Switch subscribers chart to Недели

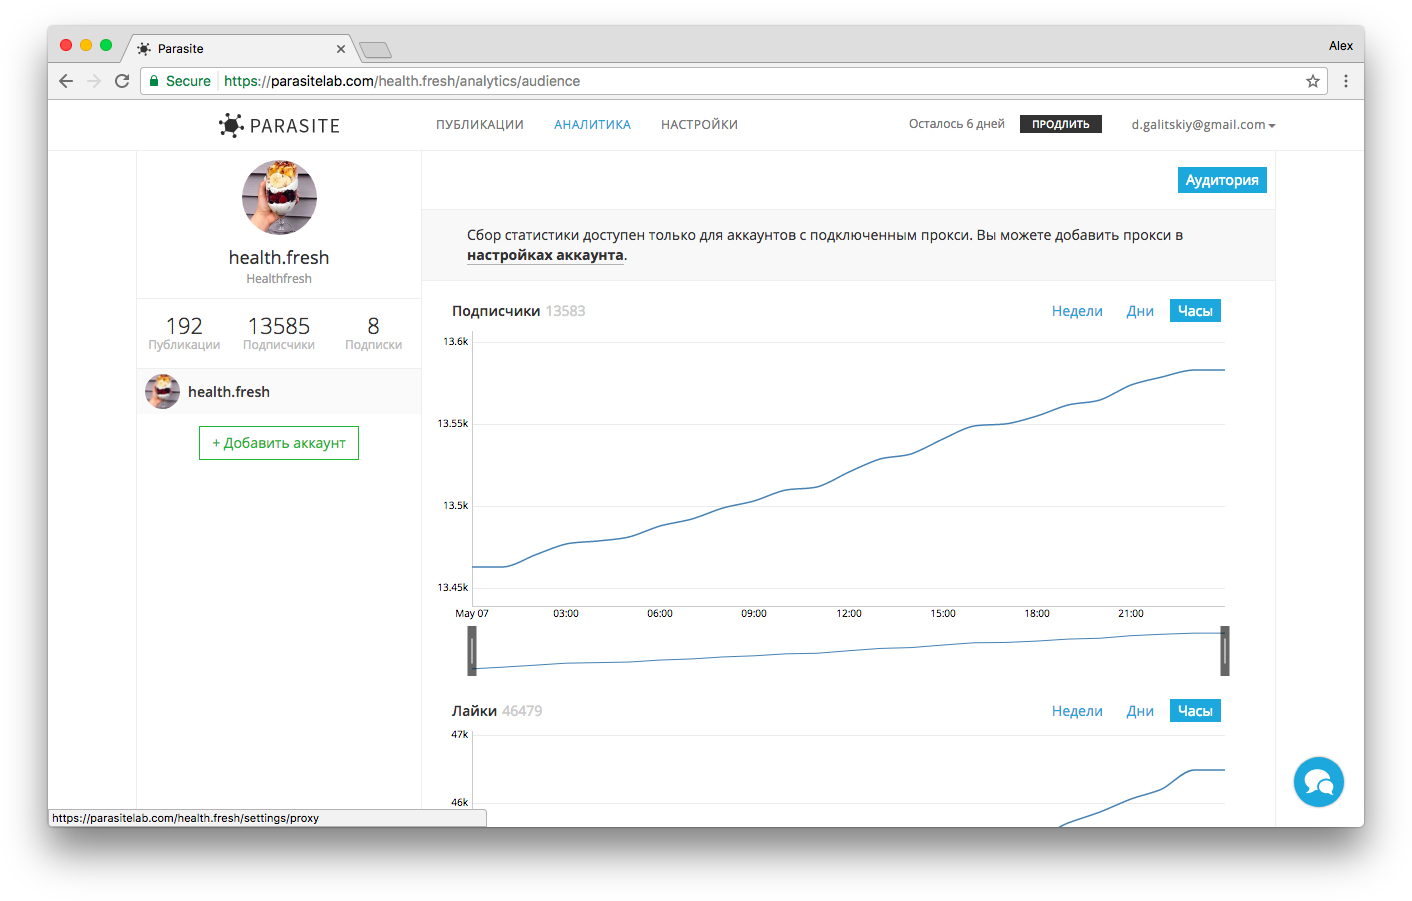tap(1076, 311)
